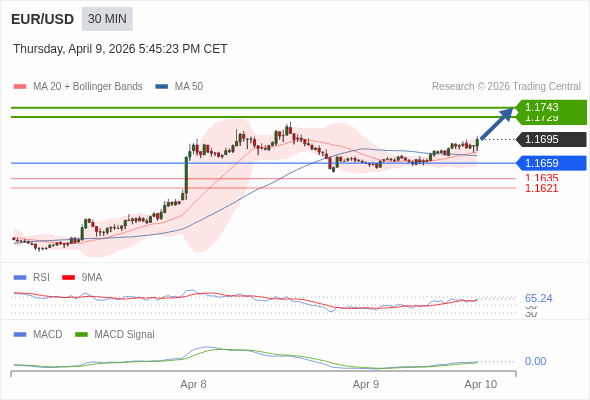Click the MA 50 legend label

point(189,87)
